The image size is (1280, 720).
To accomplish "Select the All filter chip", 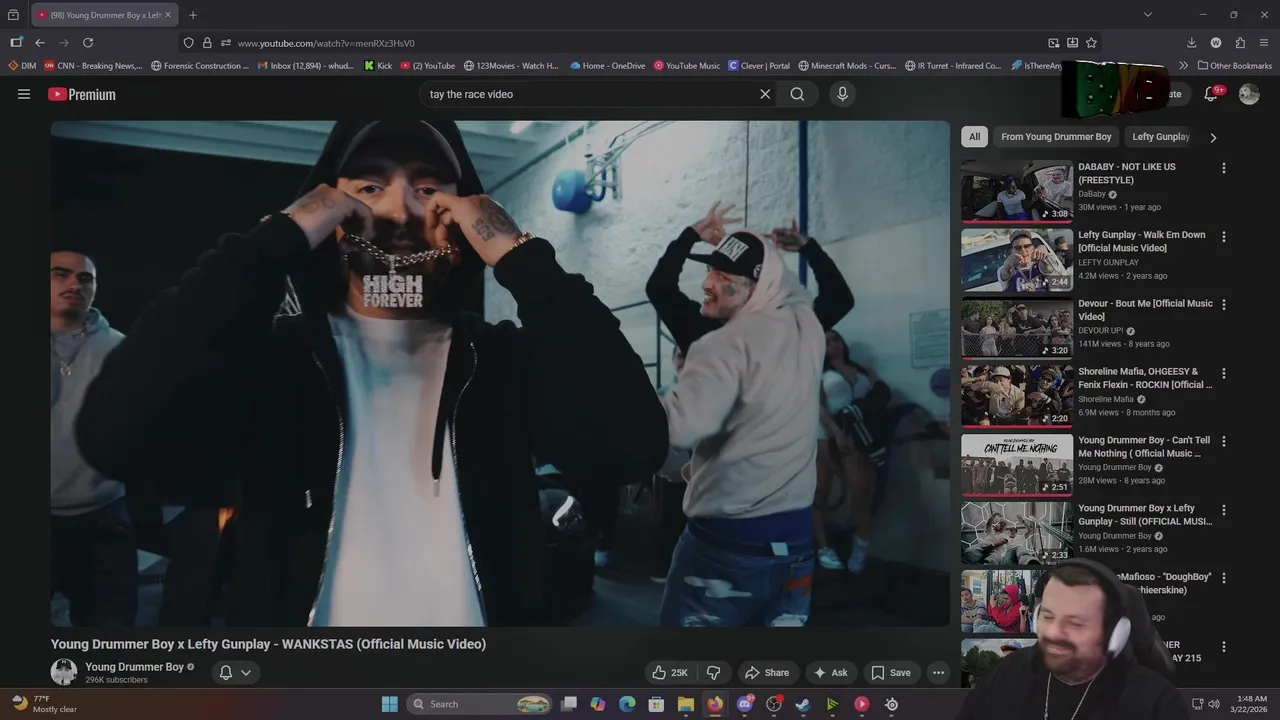I will tap(974, 137).
